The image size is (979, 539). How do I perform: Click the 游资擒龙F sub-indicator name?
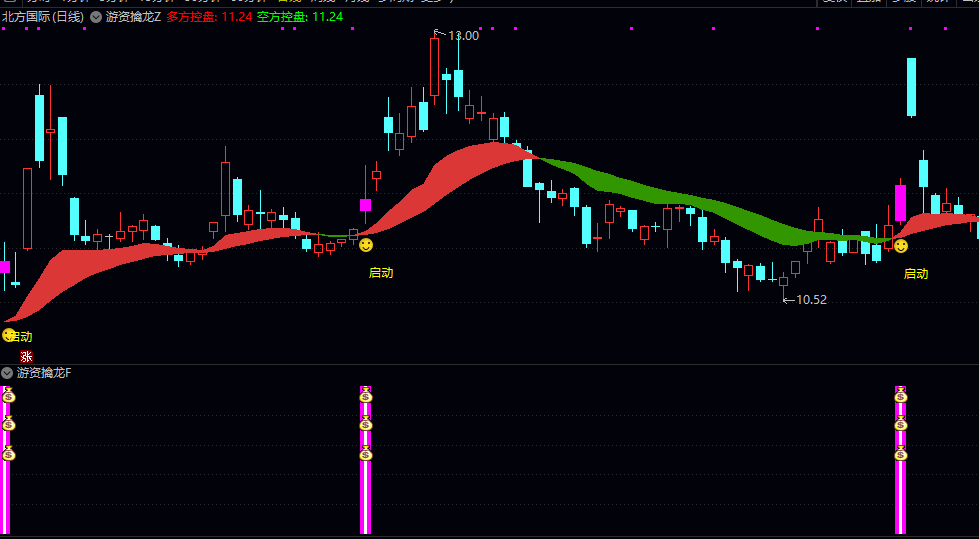pos(44,373)
